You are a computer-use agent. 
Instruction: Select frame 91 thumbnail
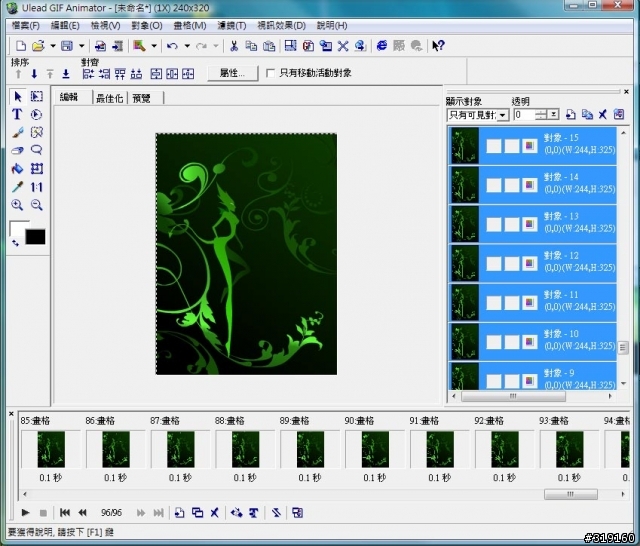440,449
